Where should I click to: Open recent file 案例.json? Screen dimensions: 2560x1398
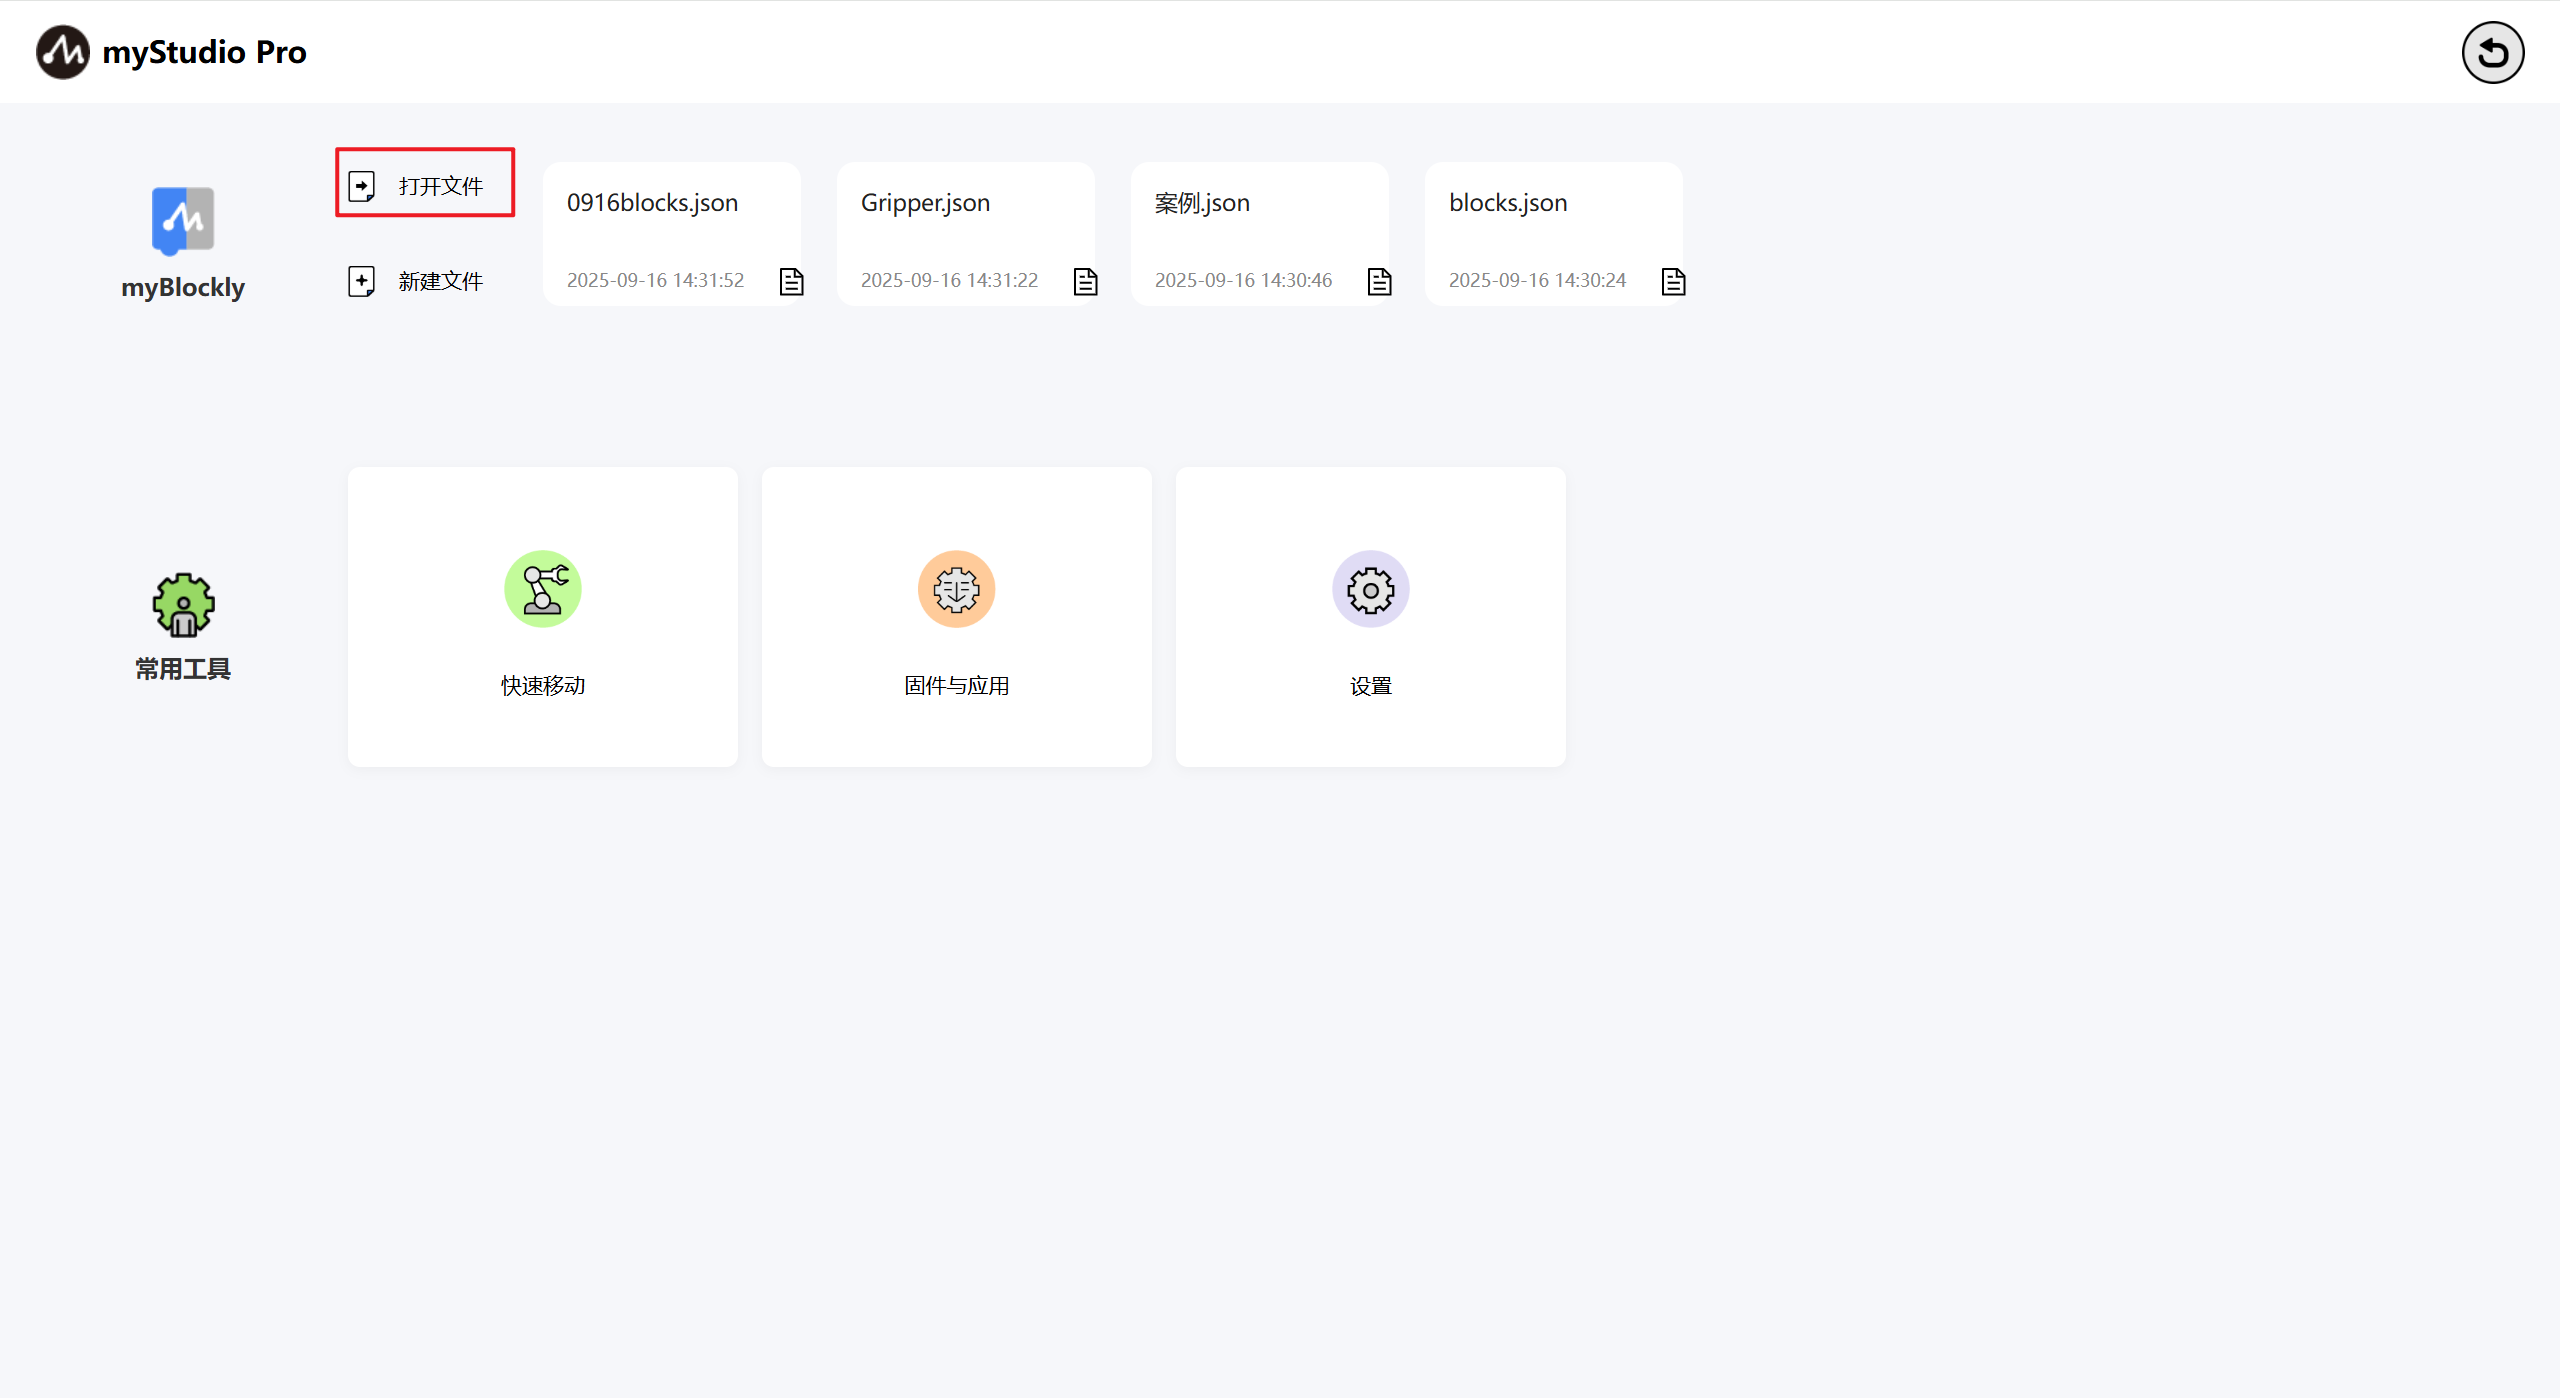tap(1202, 203)
